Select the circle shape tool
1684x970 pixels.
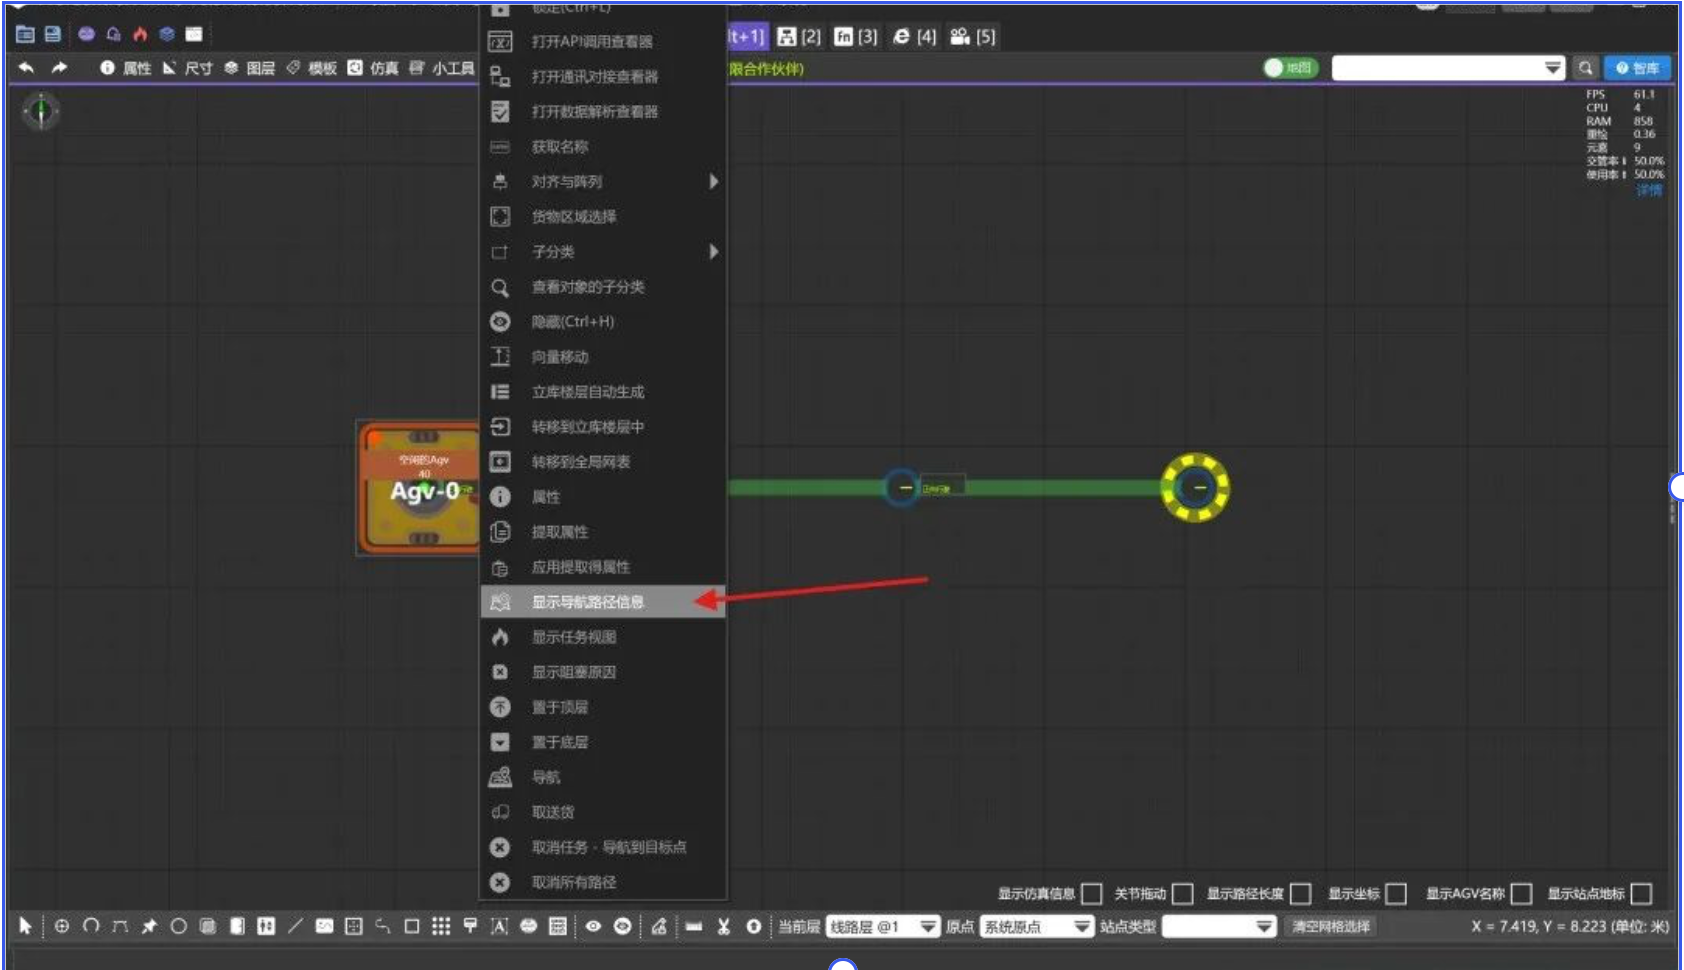pyautogui.click(x=178, y=926)
